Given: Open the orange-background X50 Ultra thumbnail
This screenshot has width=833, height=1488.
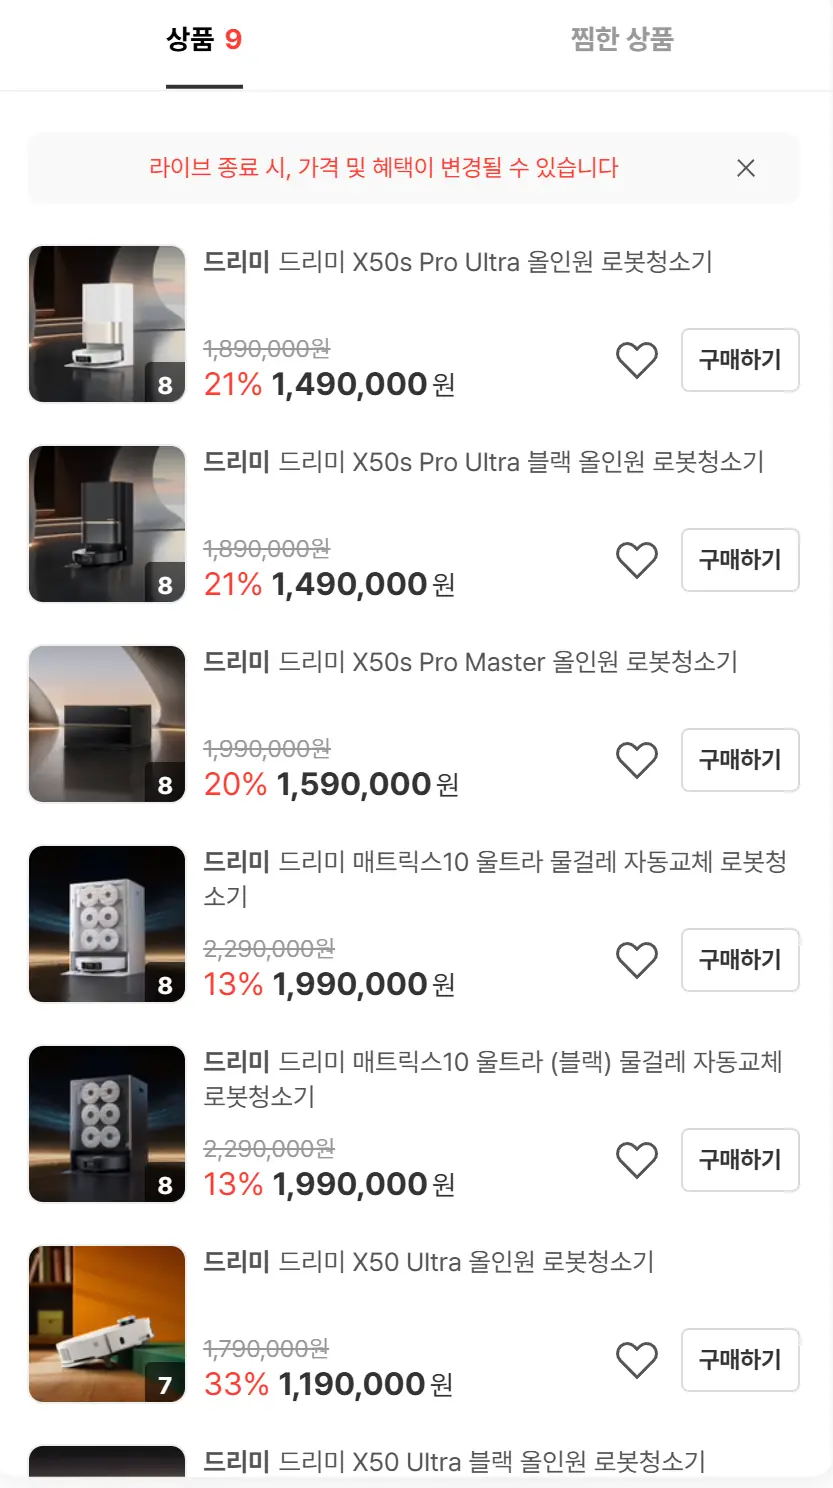Looking at the screenshot, I should click(x=107, y=1324).
